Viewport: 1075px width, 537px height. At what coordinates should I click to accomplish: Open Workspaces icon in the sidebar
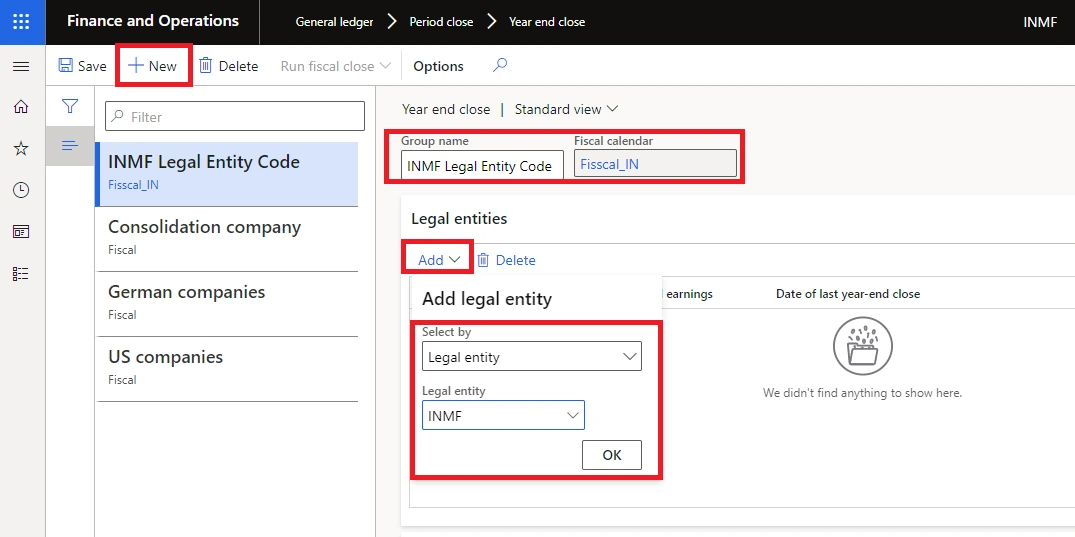[21, 232]
